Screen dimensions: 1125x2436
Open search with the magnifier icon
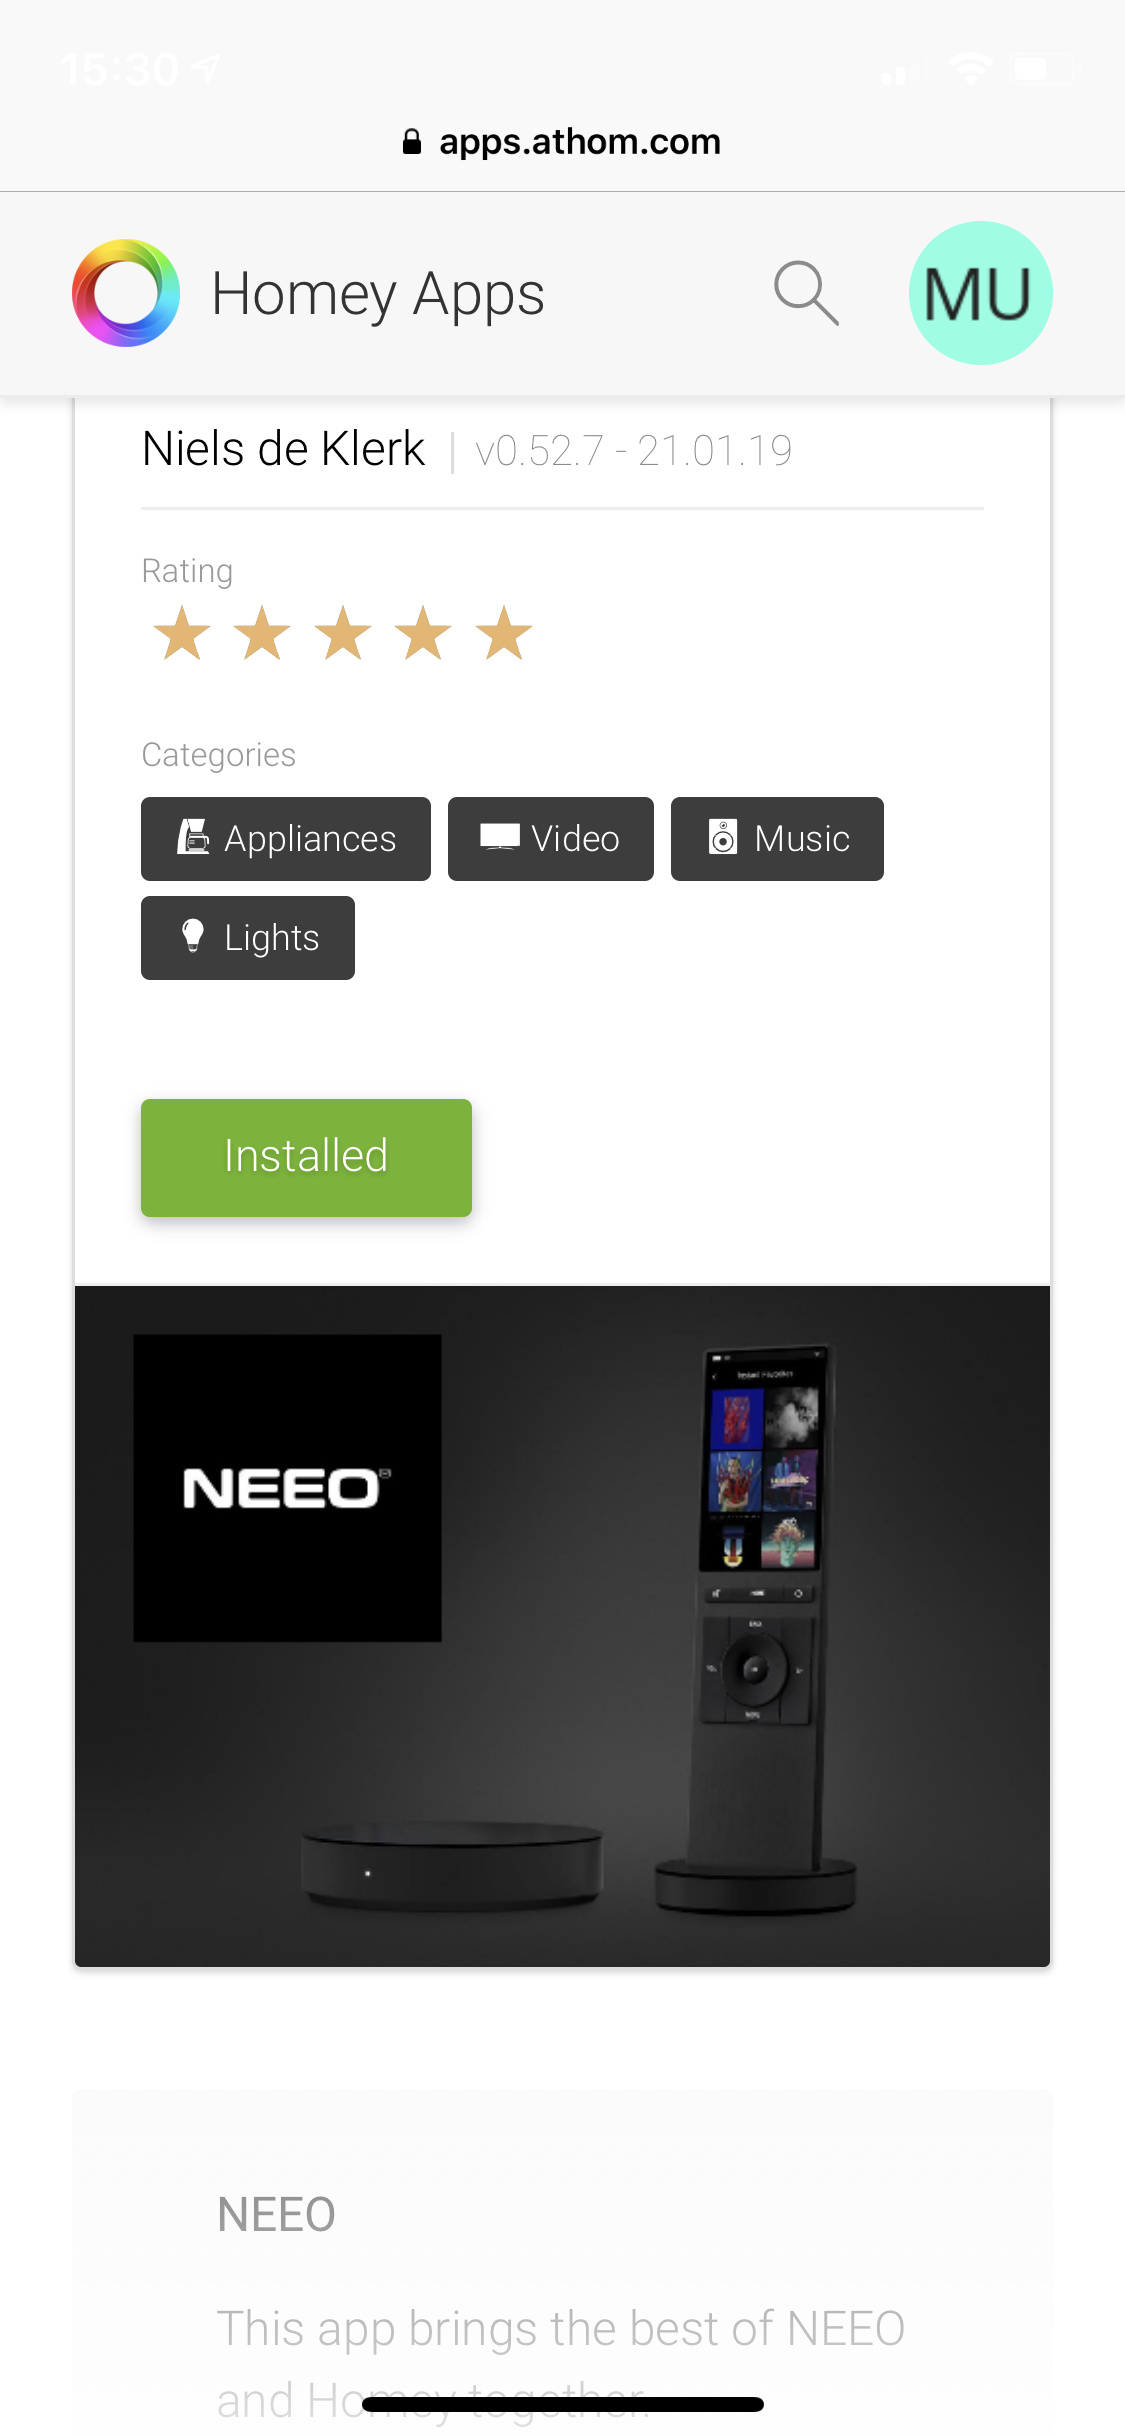806,293
